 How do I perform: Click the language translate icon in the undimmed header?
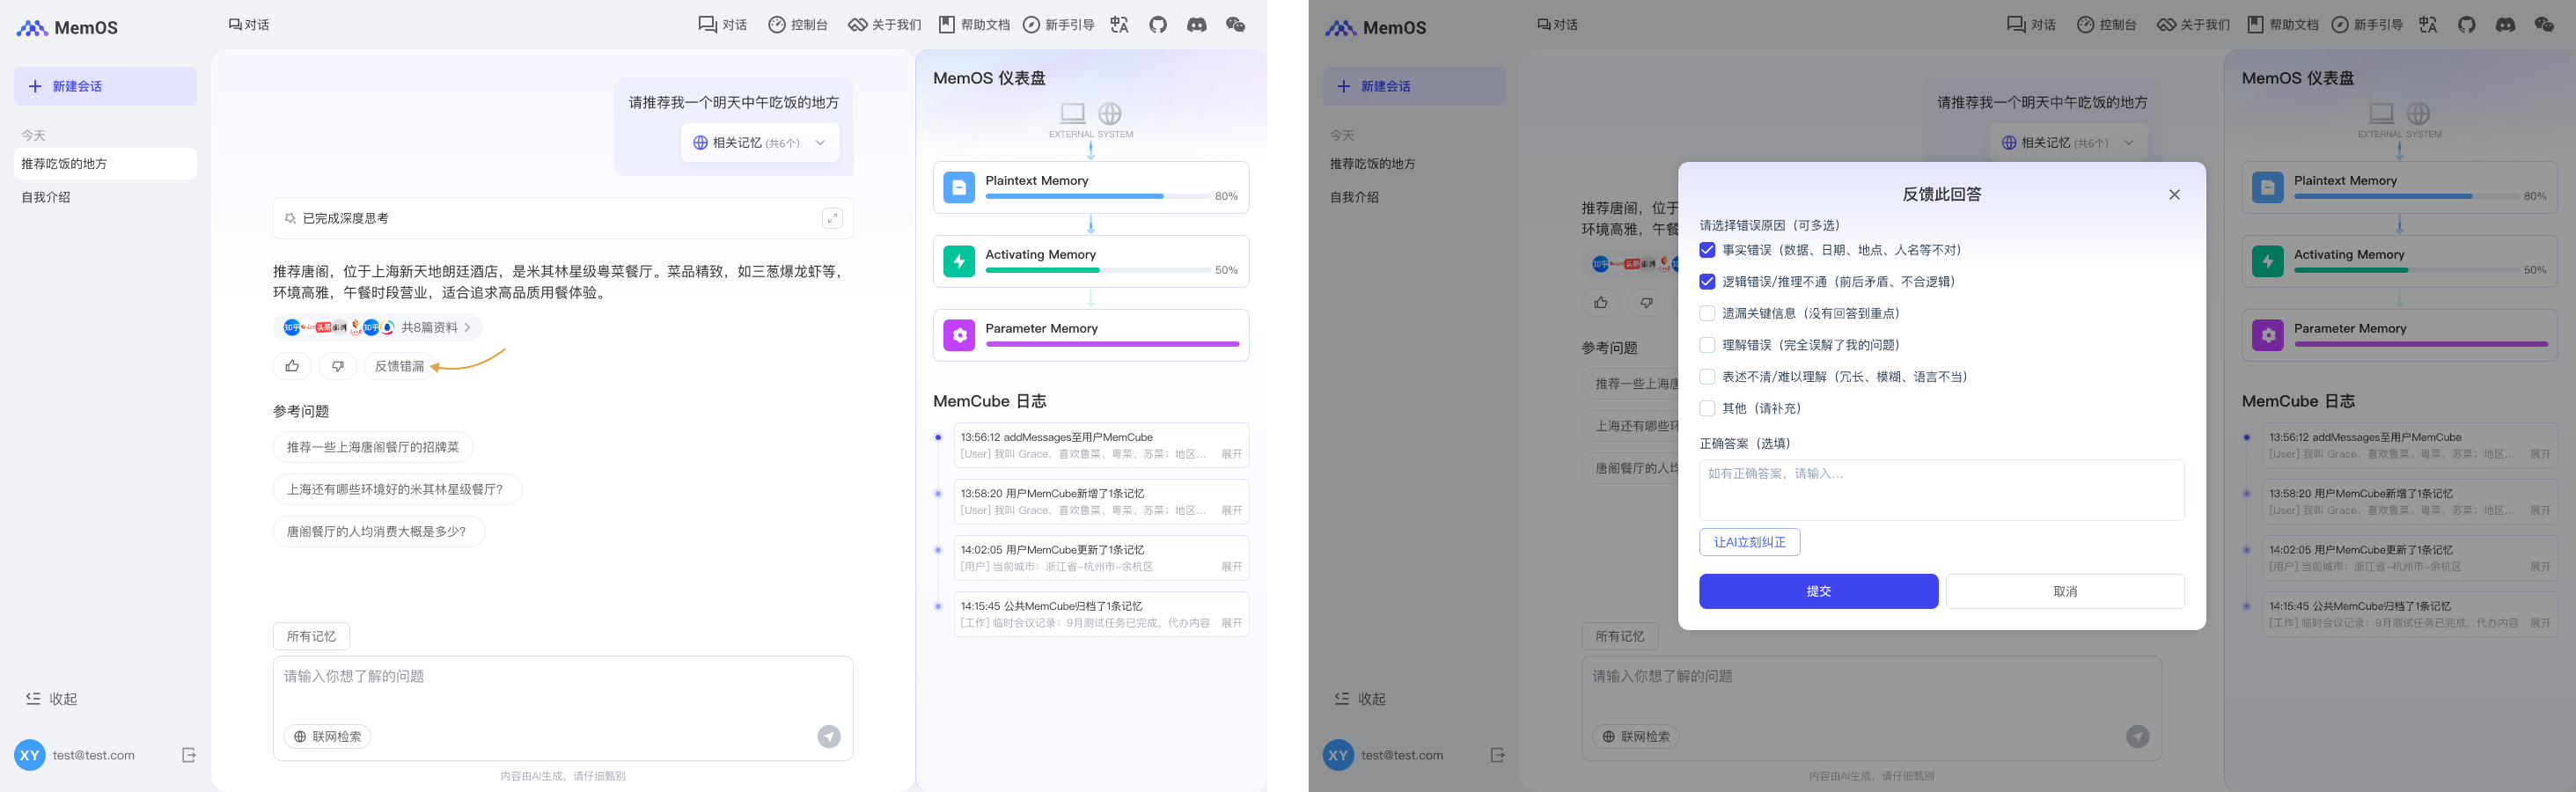1119,25
